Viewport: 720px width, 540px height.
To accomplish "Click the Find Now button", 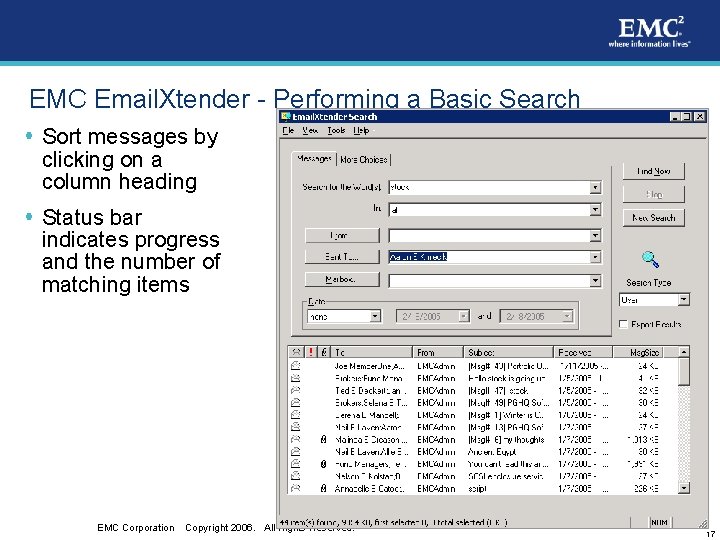I will click(653, 171).
